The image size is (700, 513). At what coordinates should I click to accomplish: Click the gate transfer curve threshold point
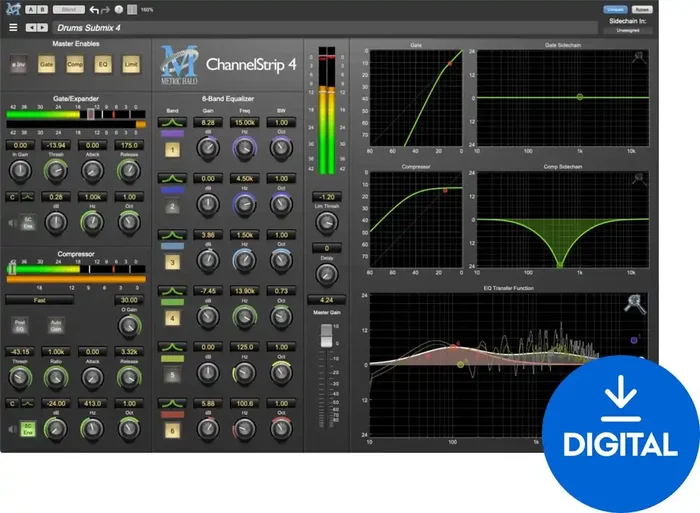point(450,64)
